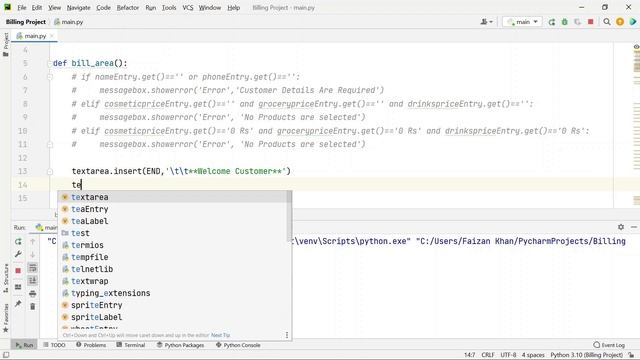Rerun program in Run panel
640x360 pixels.
point(18,242)
